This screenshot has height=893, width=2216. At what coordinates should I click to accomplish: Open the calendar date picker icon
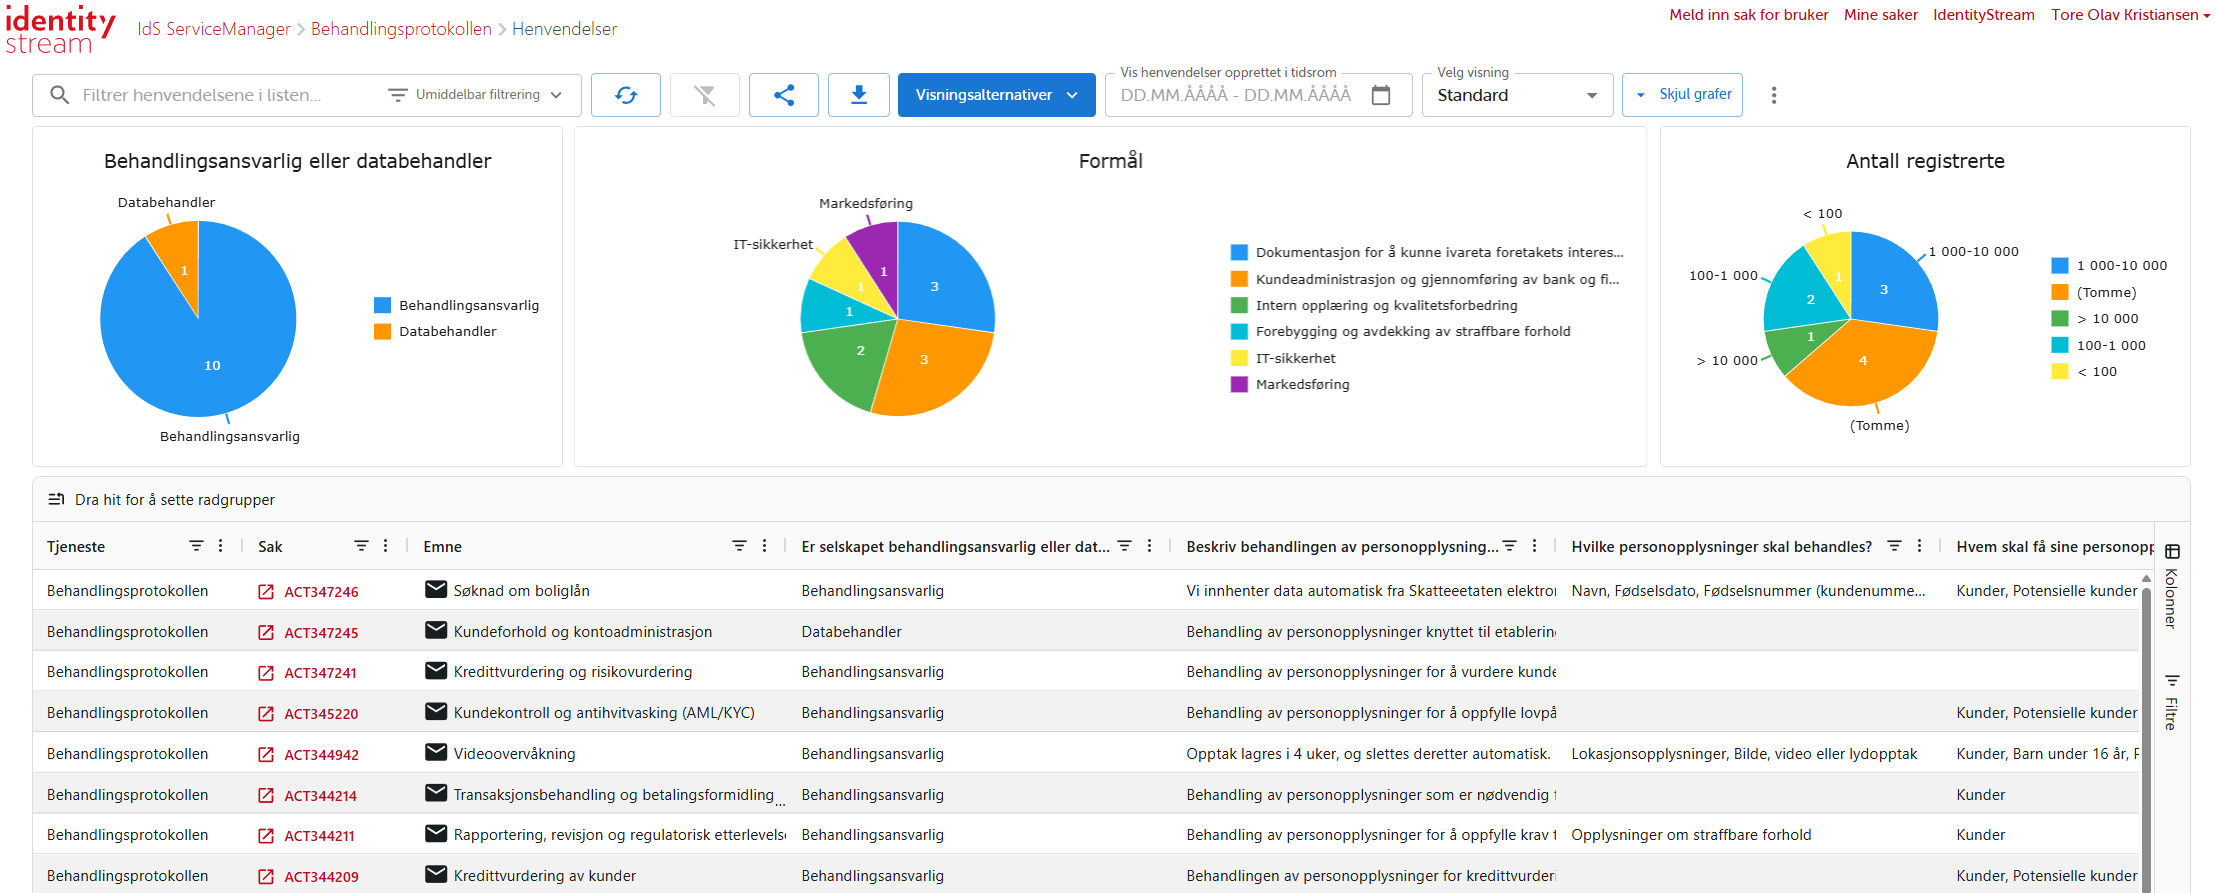[1381, 95]
